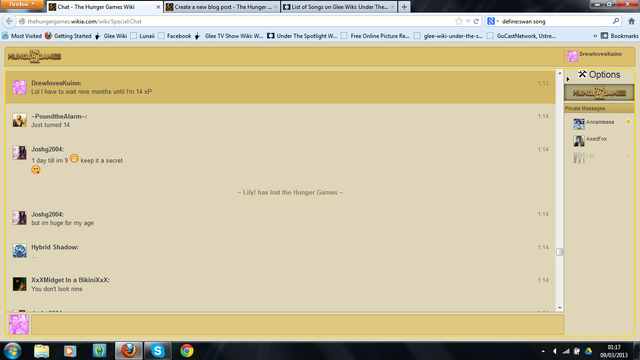Click the star icon next to Annamisasa
Viewport: 640px width, 360px height.
[x=628, y=121]
